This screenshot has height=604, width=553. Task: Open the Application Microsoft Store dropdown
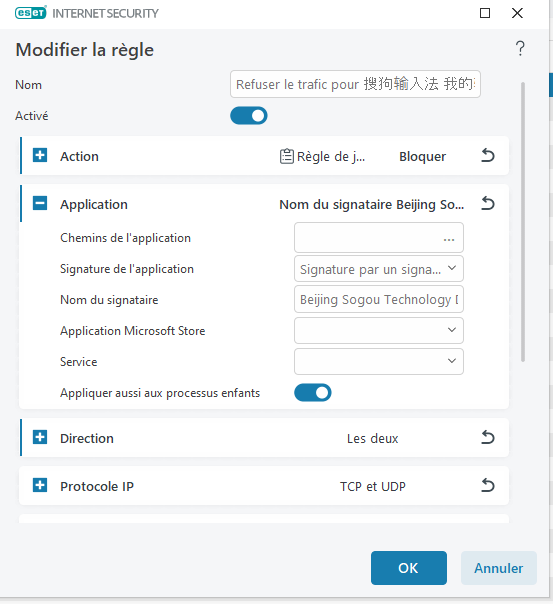point(379,330)
